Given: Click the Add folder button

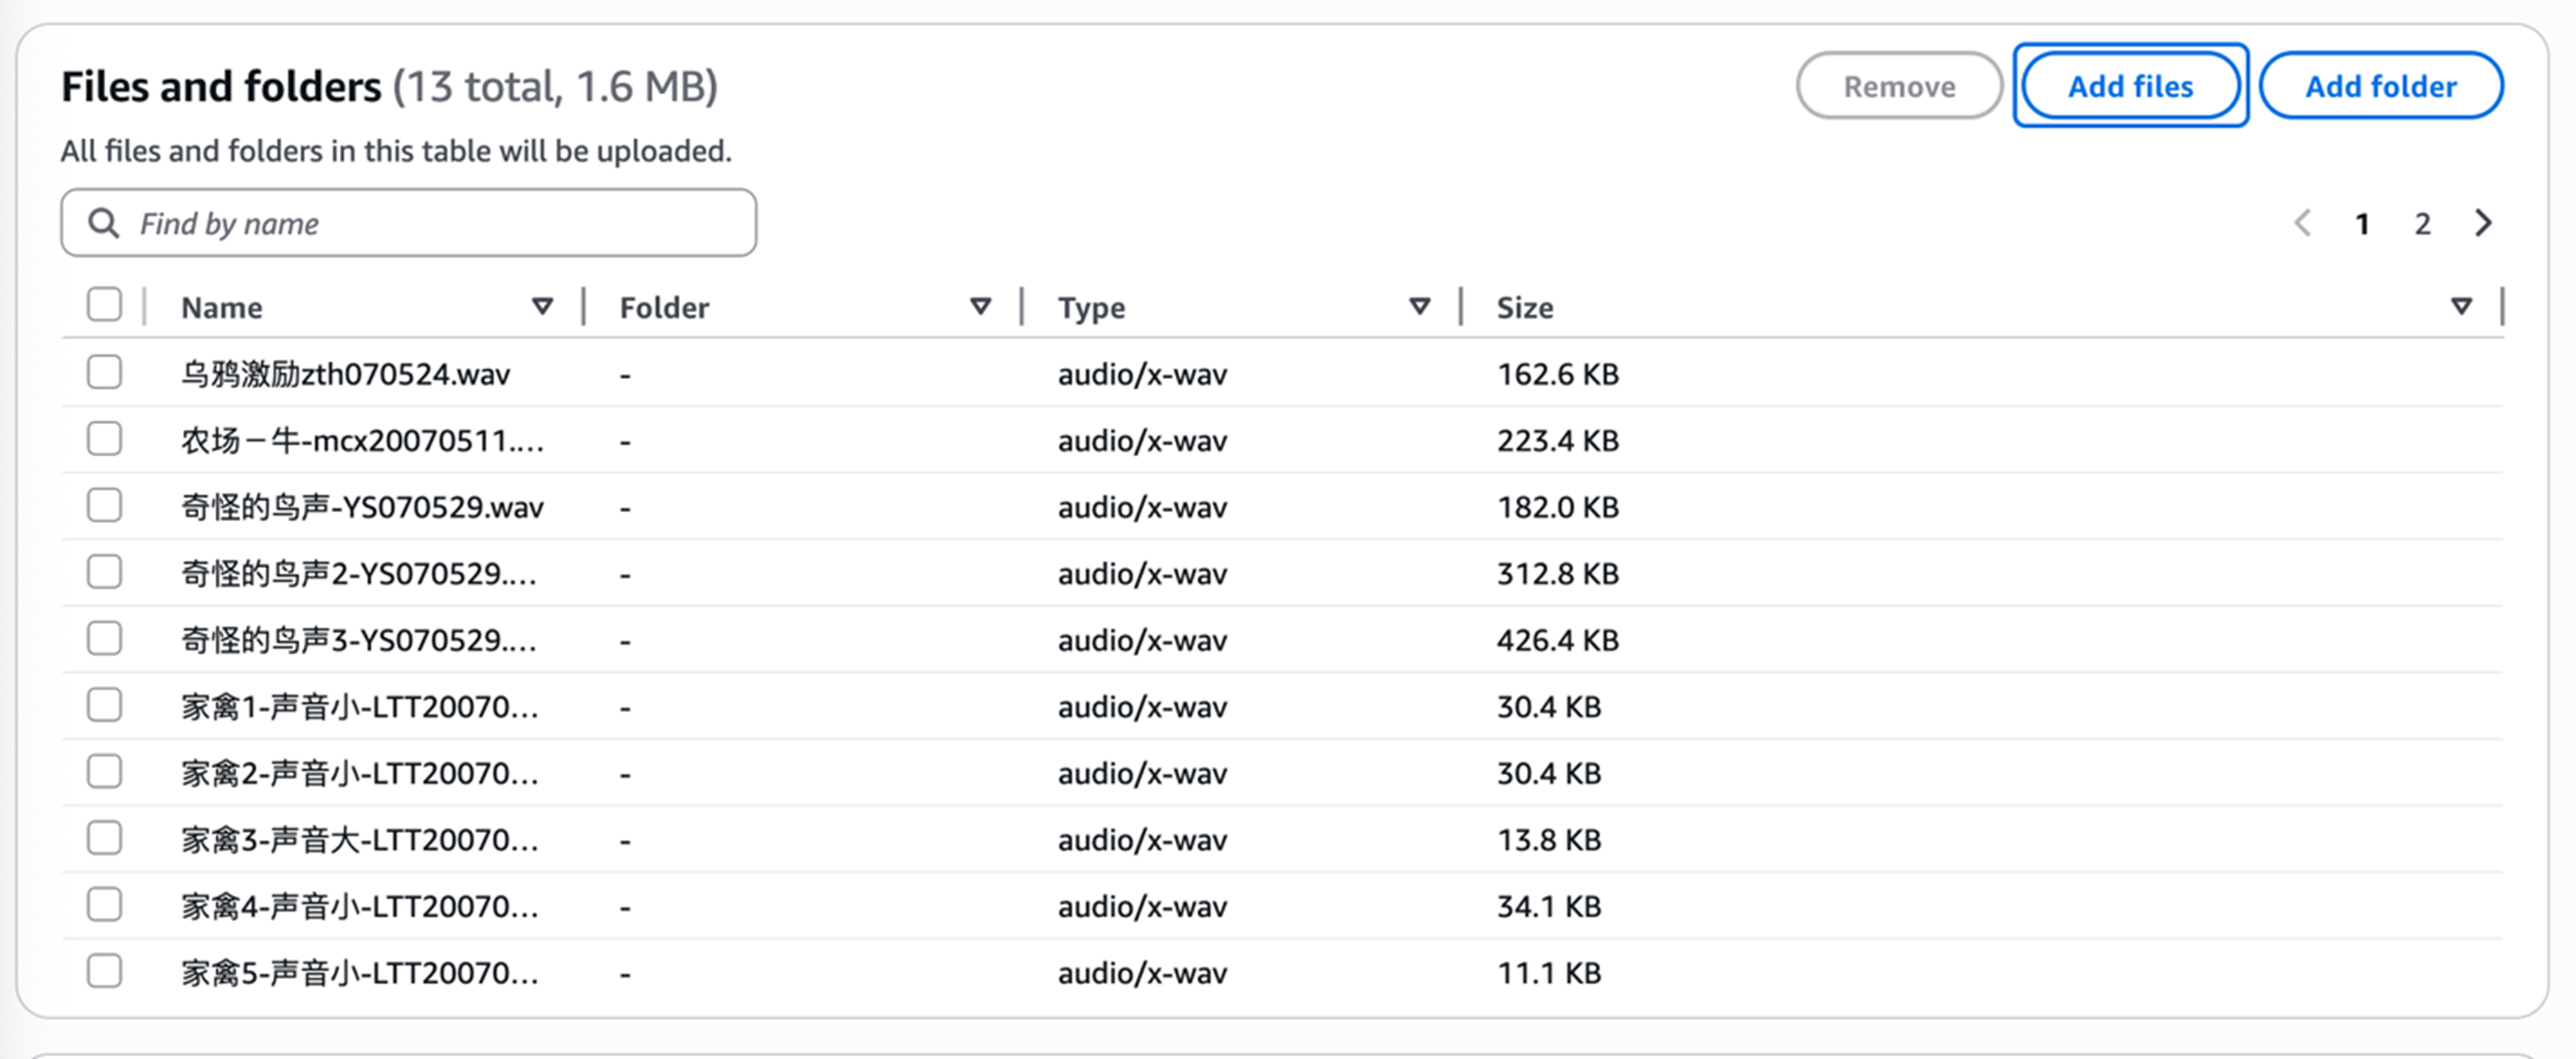Looking at the screenshot, I should [2380, 86].
